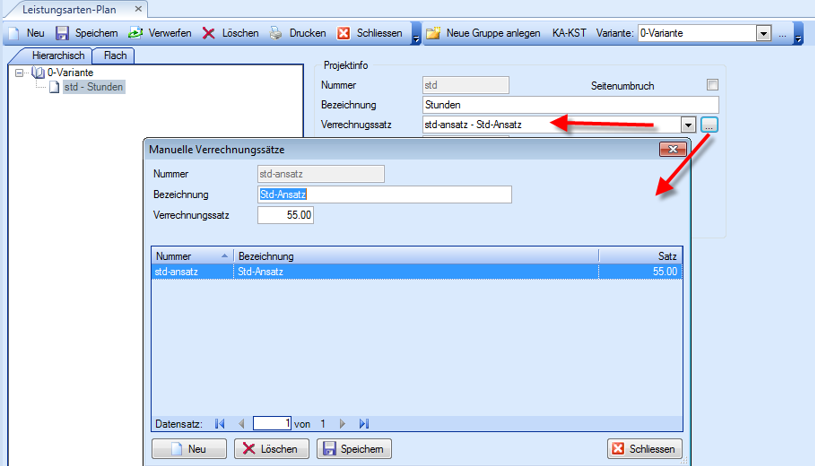815x466 pixels.
Task: Click Verwerfen in the top toolbar
Action: coord(160,33)
